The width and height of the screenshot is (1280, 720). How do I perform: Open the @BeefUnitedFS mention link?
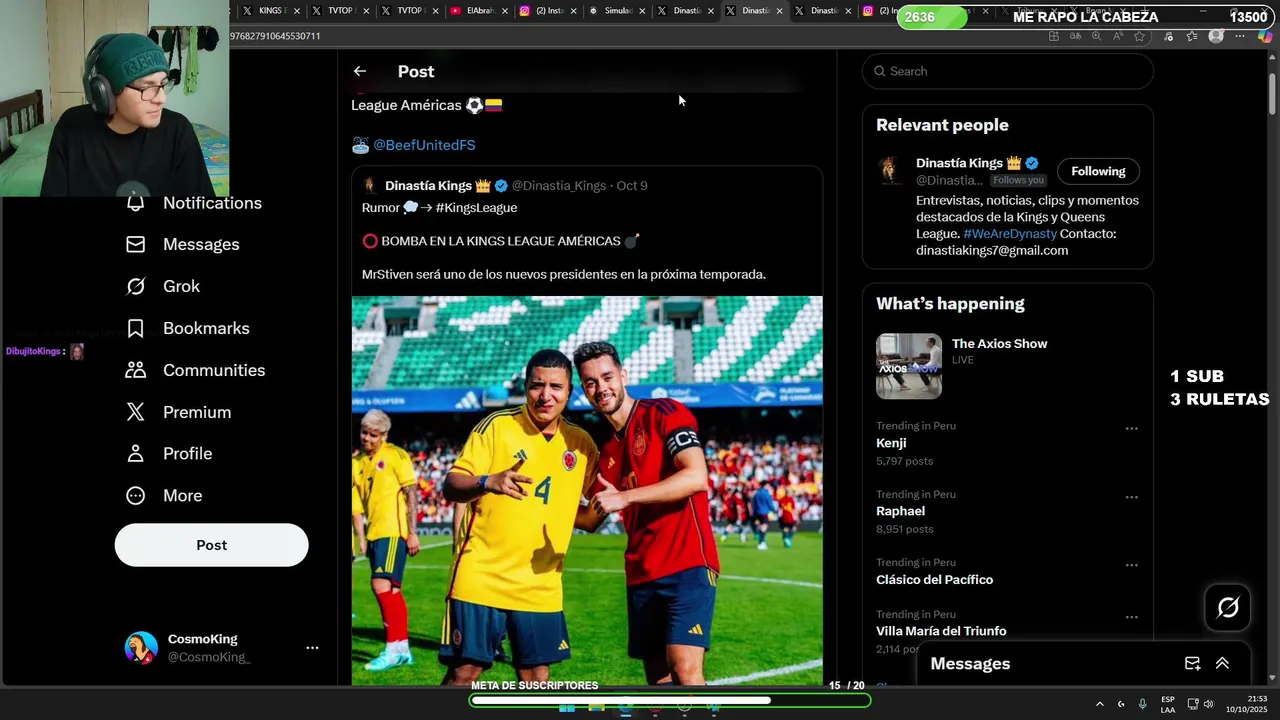424,145
